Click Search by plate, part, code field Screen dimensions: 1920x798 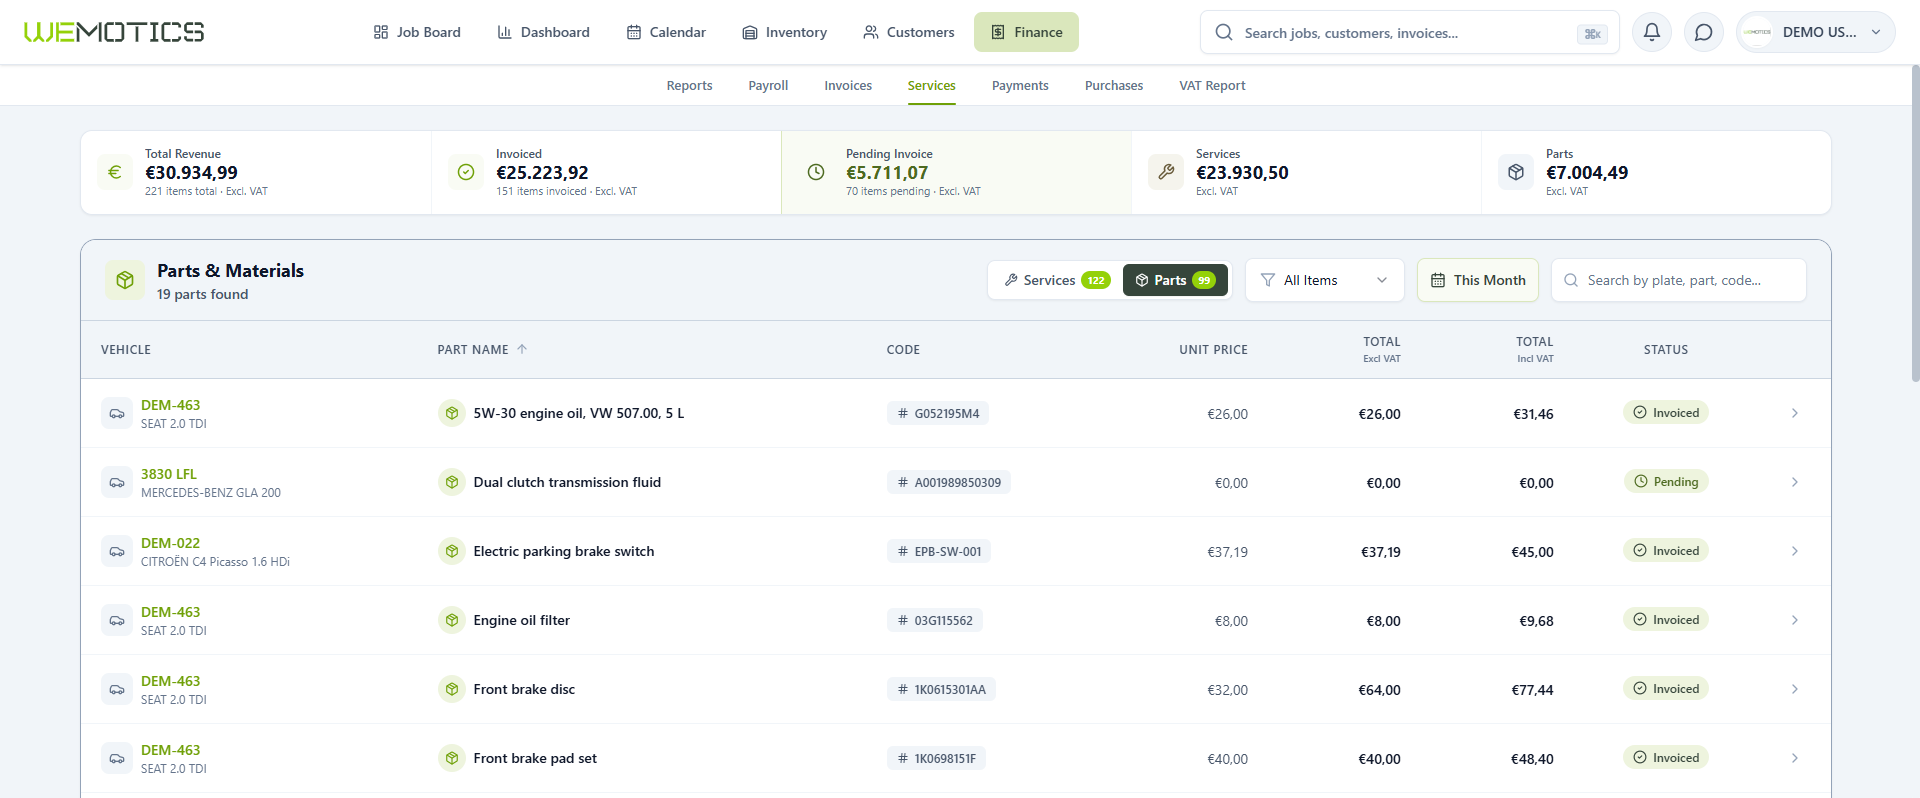1679,280
